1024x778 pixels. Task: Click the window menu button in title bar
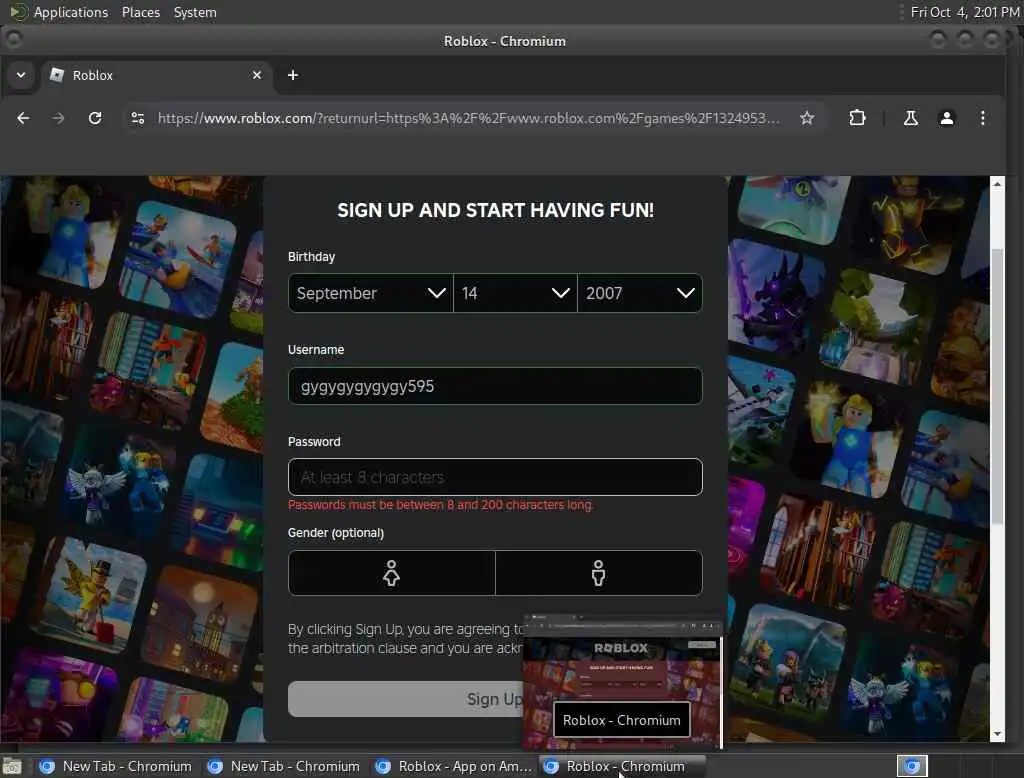pos(12,41)
